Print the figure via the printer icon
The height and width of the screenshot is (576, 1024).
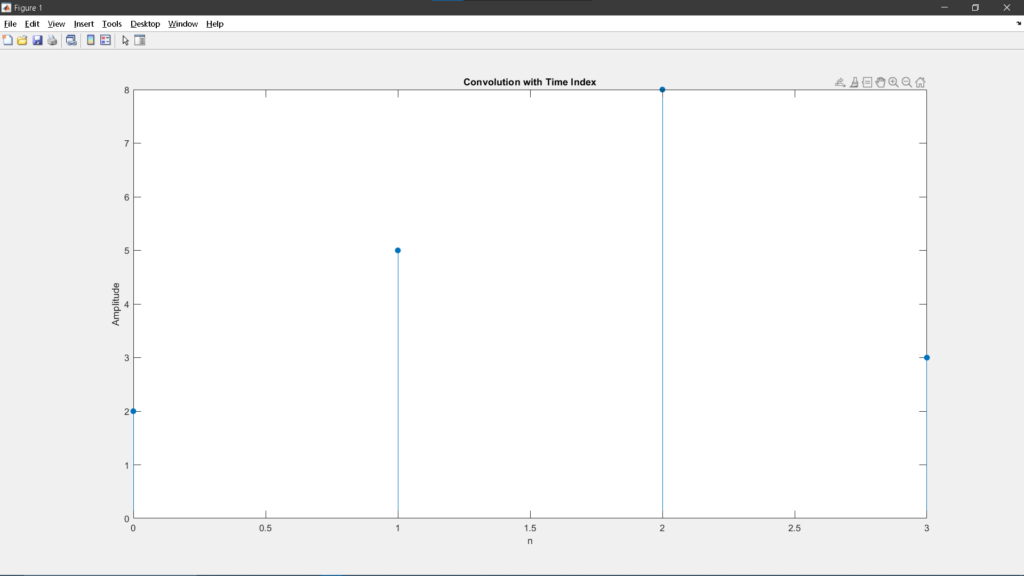(52, 40)
